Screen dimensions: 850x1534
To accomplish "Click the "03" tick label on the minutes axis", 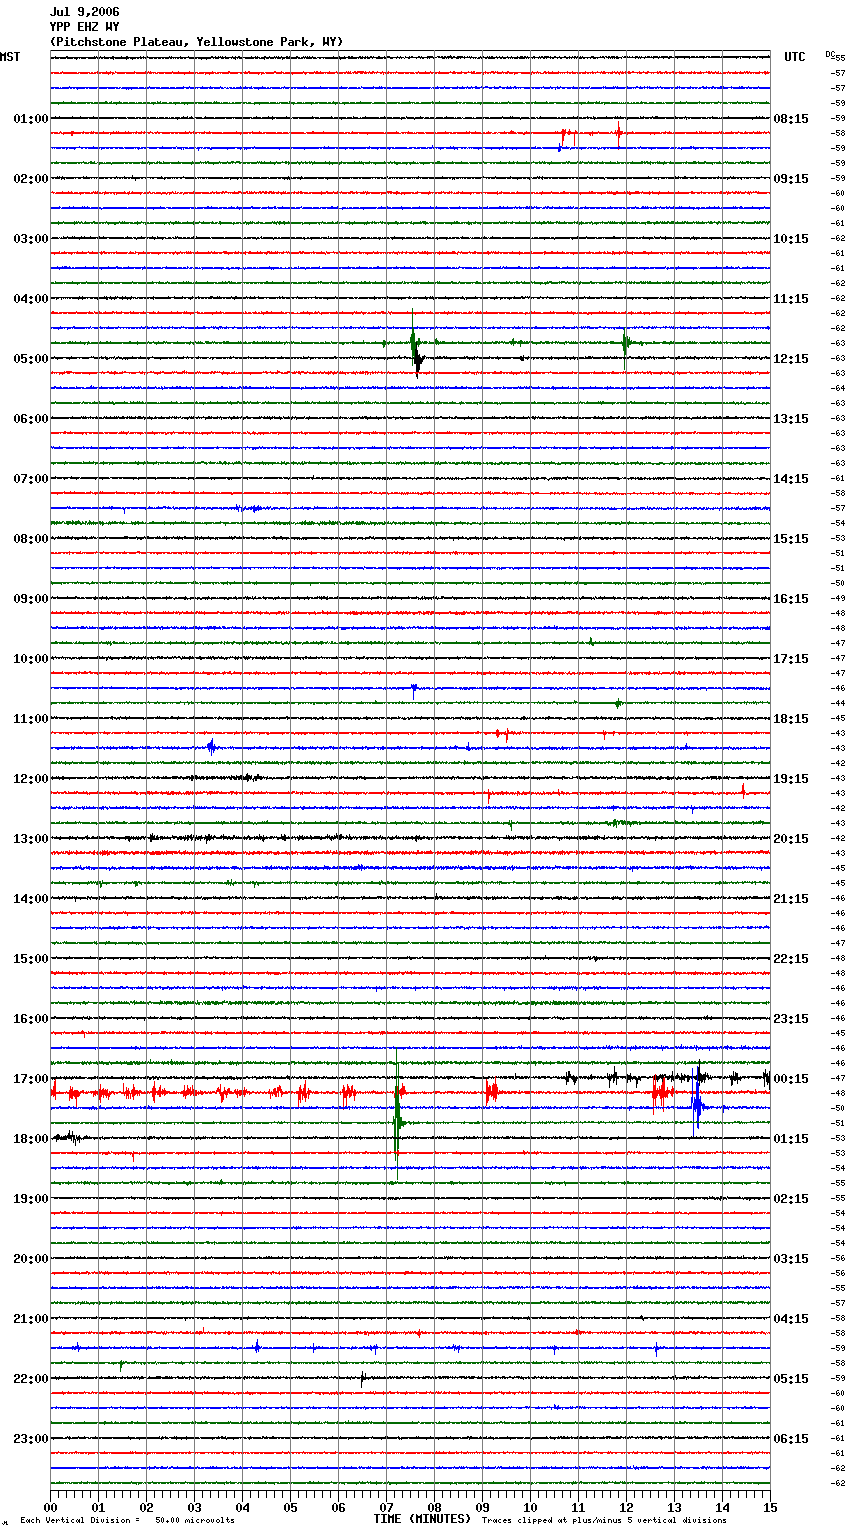I will 194,1507.
